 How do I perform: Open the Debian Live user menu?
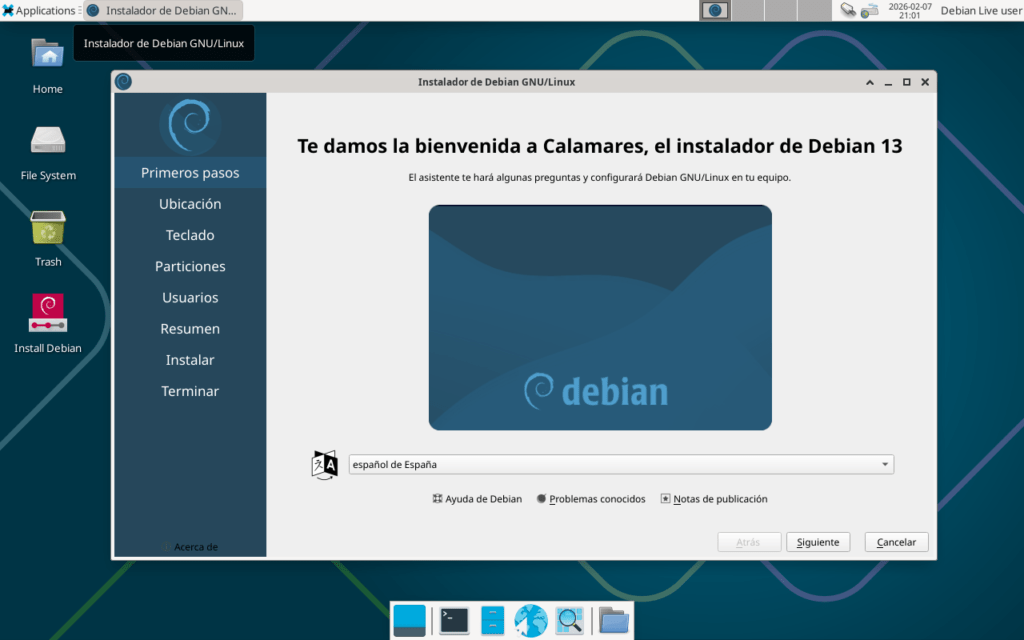pos(980,11)
